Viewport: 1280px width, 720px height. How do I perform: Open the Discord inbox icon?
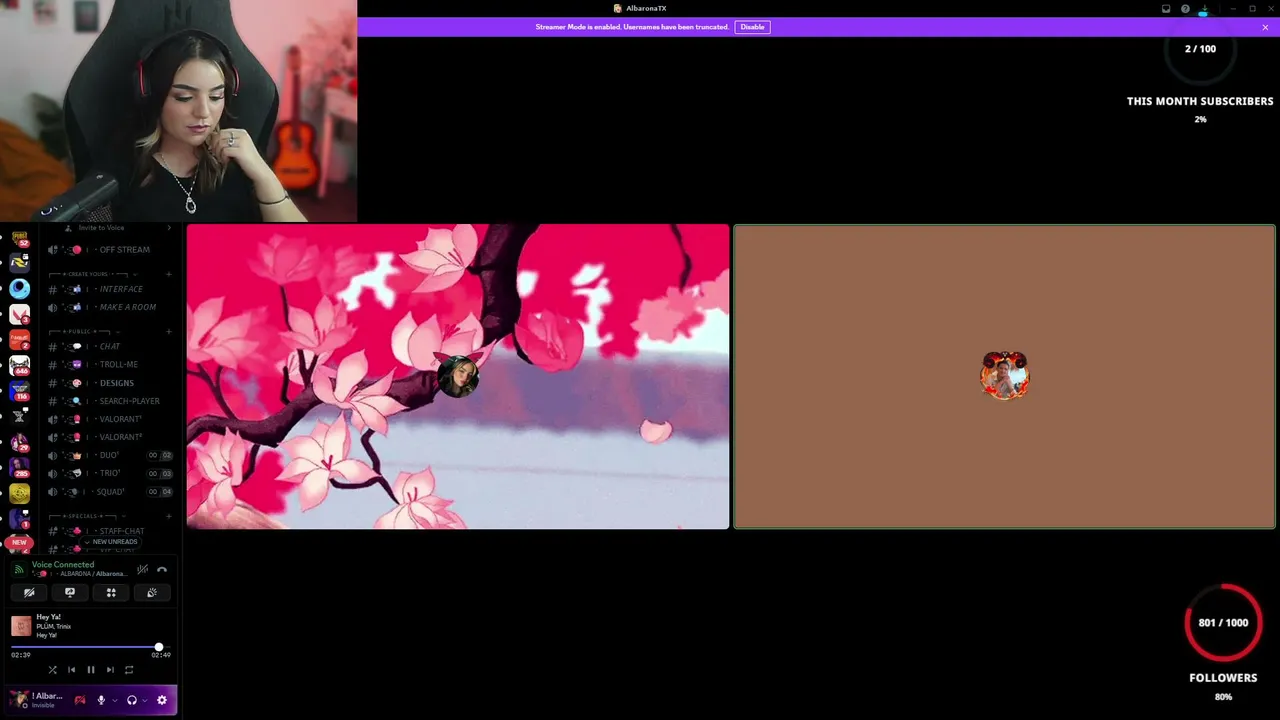[x=1166, y=9]
